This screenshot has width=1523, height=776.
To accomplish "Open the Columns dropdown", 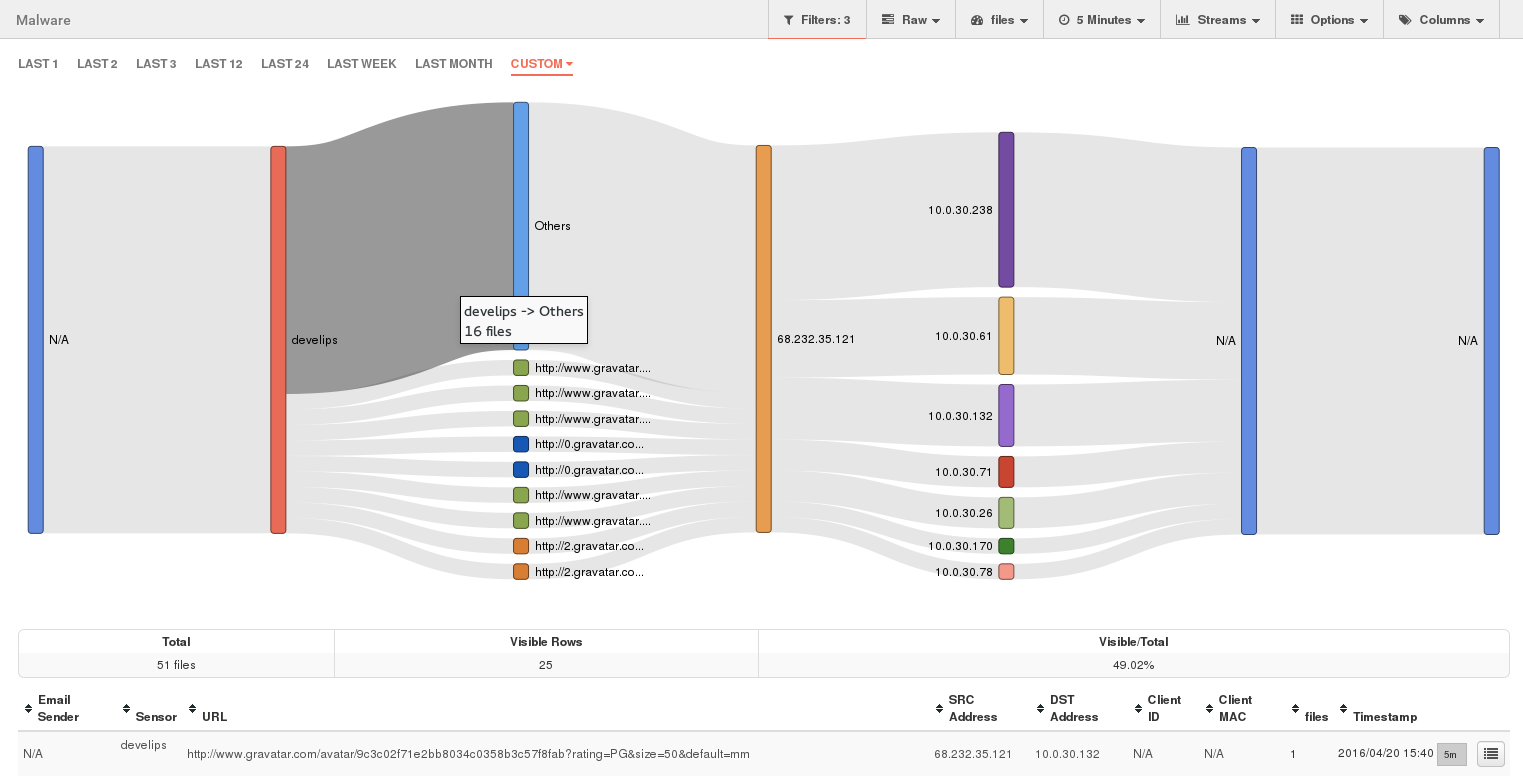I will [x=1441, y=20].
